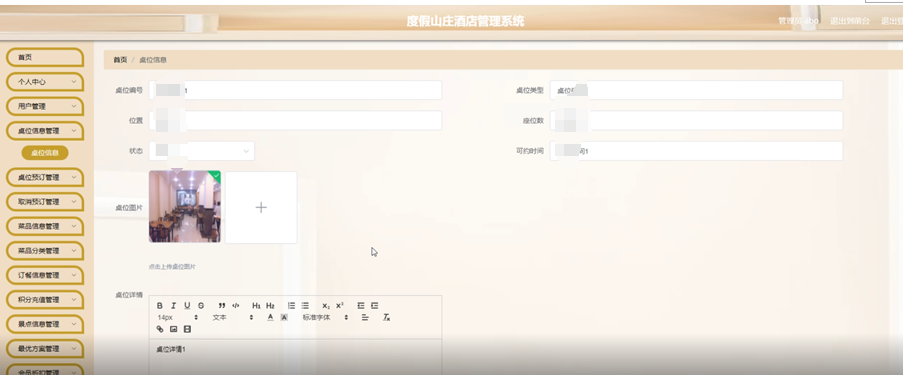Click the 管理员 account label in header
903x375 pixels.
[798, 21]
